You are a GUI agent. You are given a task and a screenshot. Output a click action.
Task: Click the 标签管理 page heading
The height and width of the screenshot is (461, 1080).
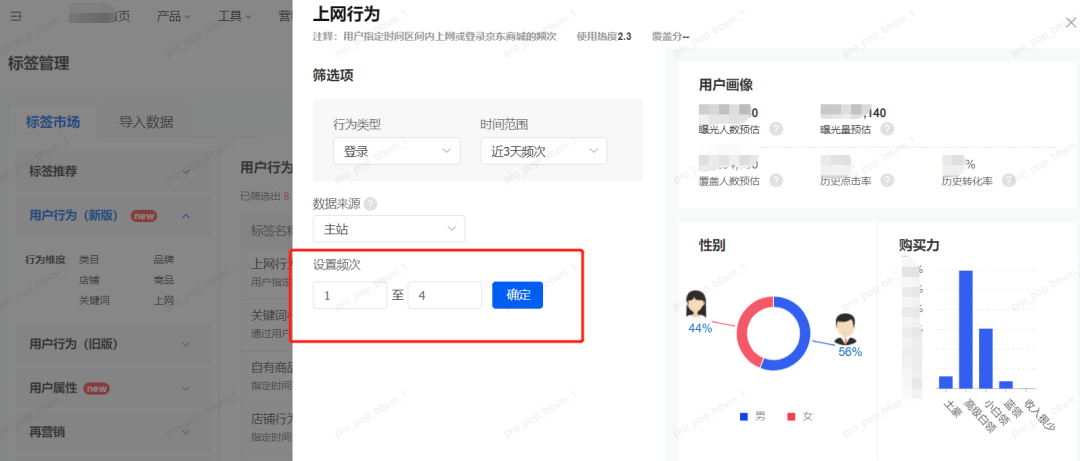(x=39, y=65)
